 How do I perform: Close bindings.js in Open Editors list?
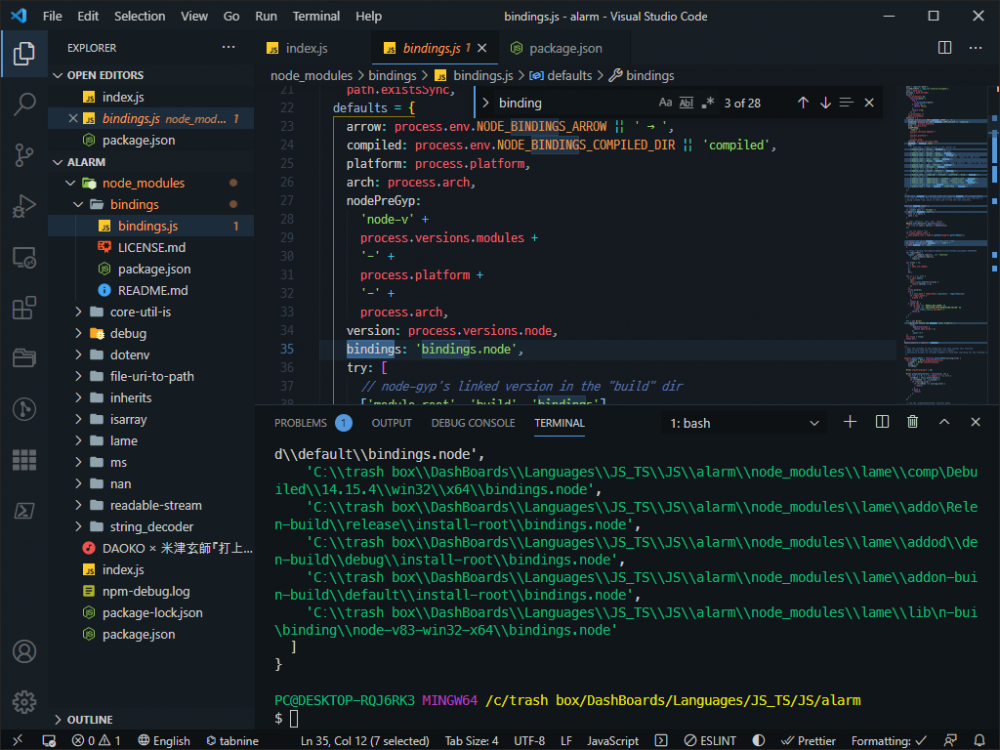point(73,119)
